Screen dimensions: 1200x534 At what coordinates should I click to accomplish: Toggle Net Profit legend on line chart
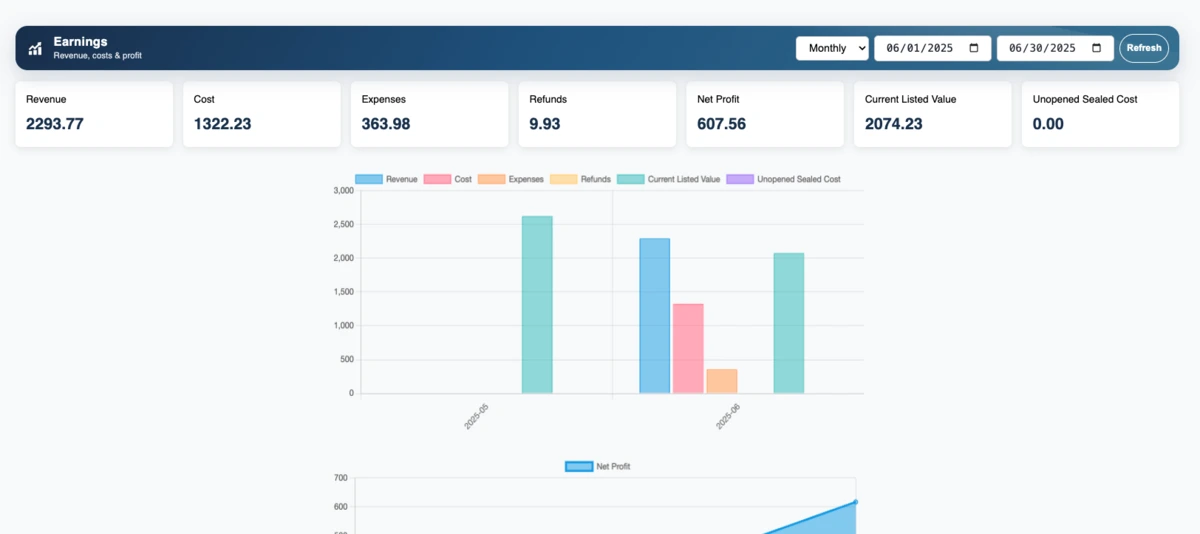coord(598,466)
